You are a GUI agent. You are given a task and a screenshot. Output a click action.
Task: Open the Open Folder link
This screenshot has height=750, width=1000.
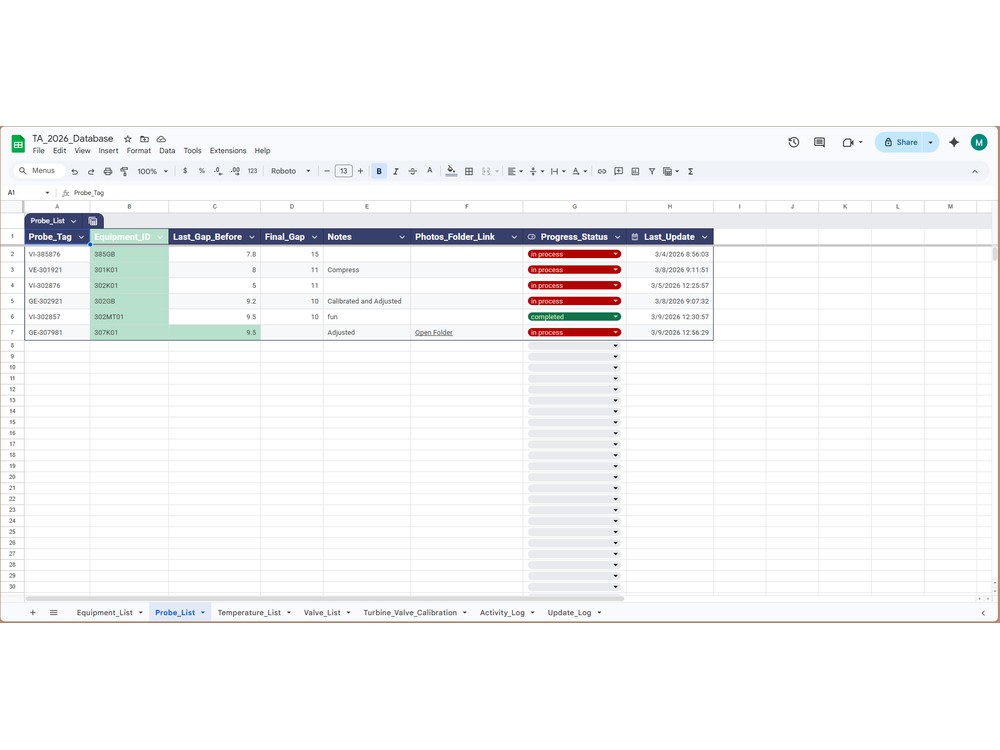[x=434, y=332]
